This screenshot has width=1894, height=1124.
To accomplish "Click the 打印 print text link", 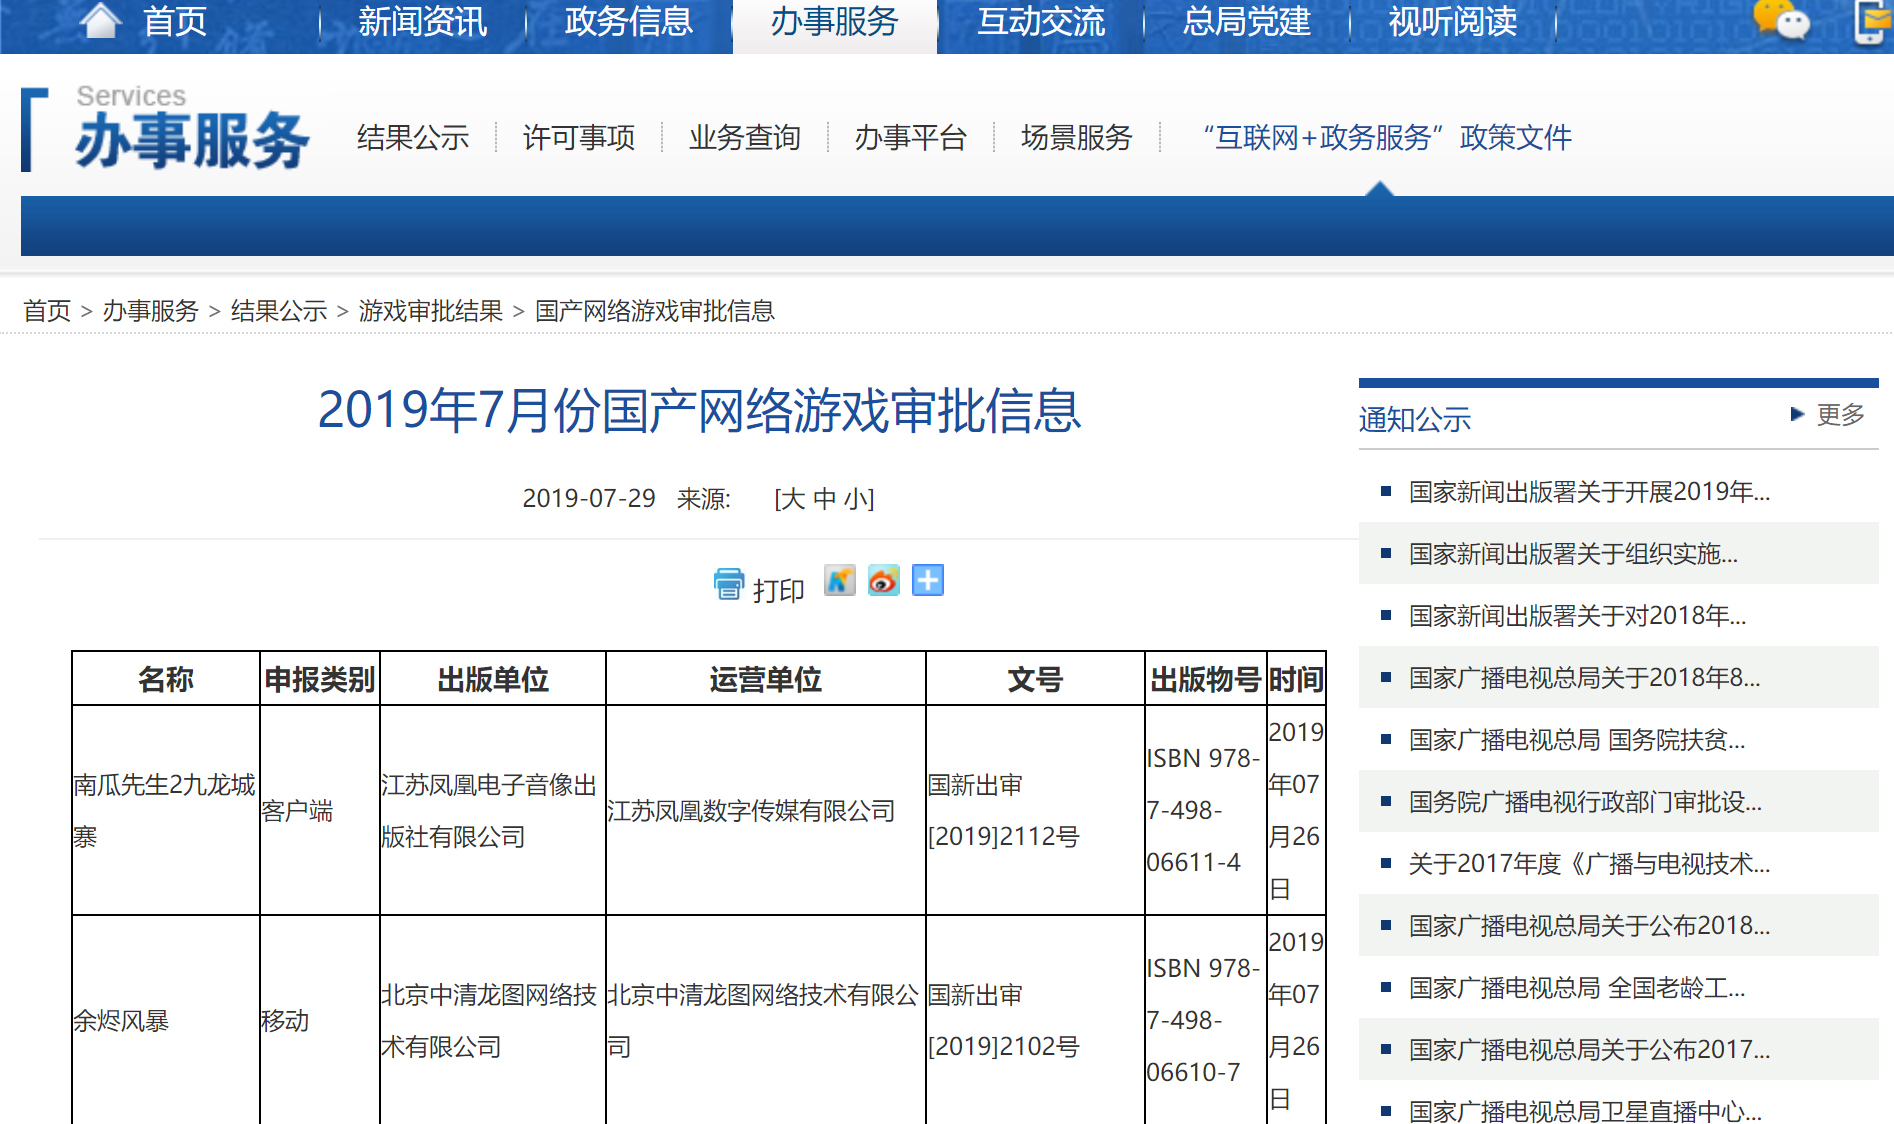I will tap(779, 590).
